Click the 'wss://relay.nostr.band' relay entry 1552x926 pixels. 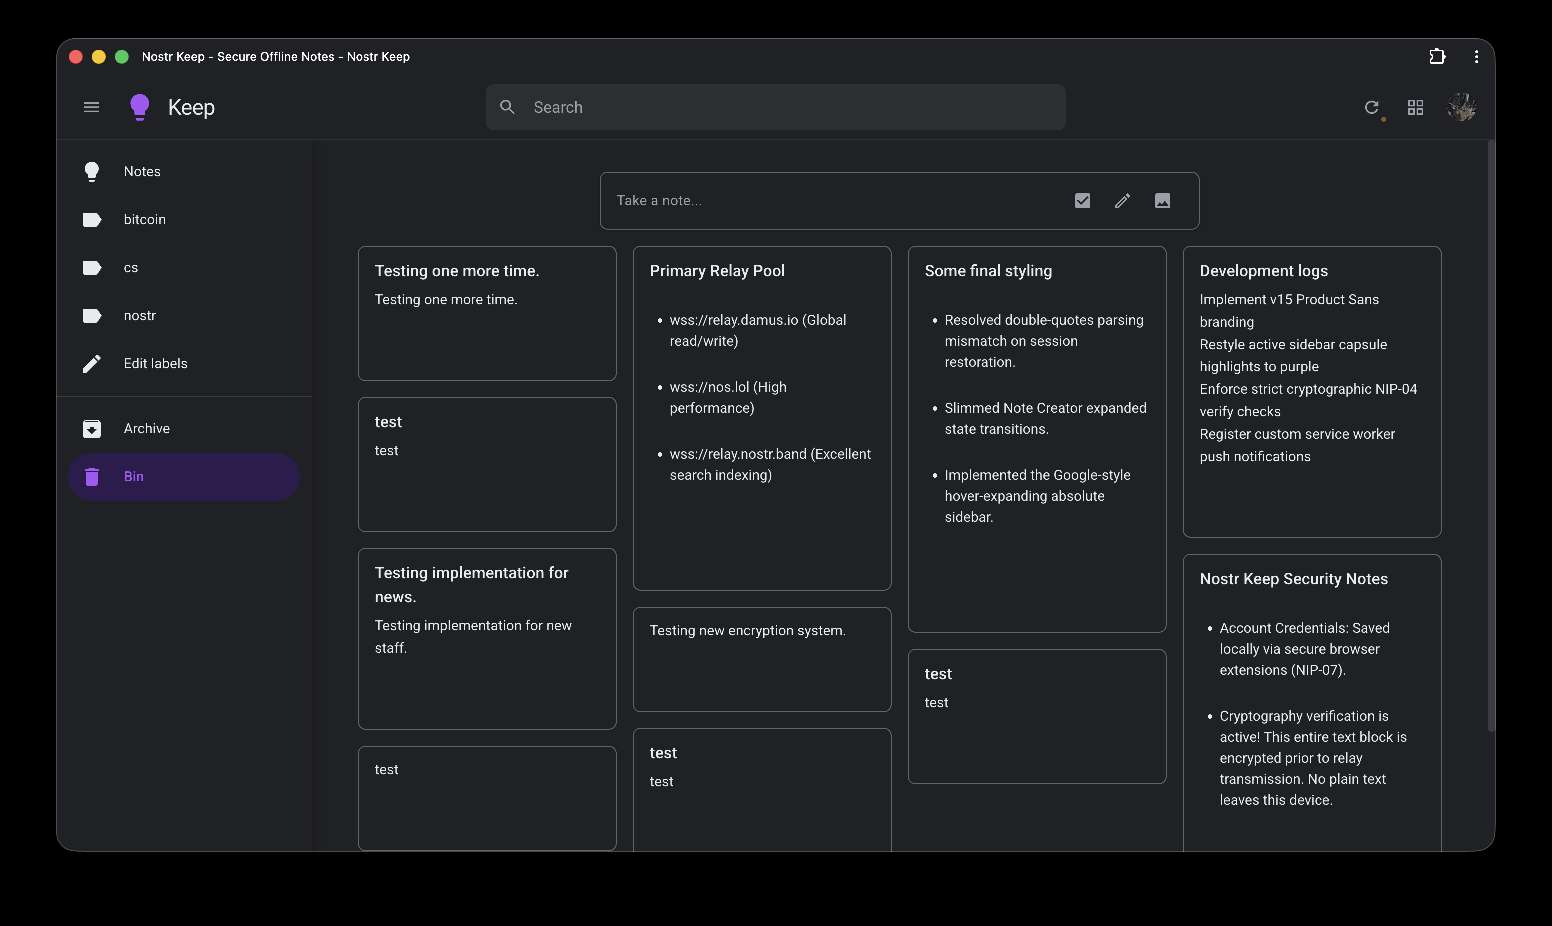pyautogui.click(x=770, y=465)
